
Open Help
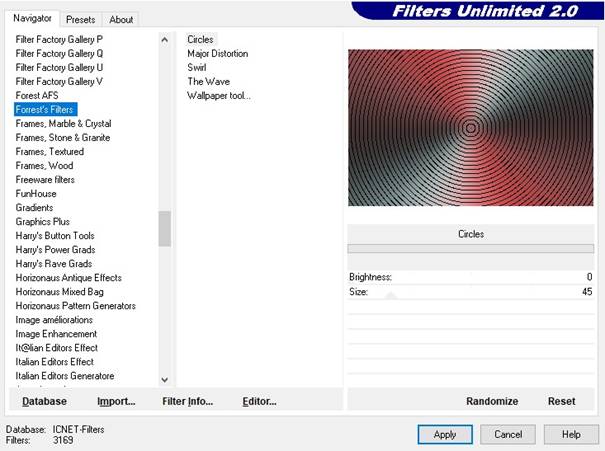pos(571,434)
